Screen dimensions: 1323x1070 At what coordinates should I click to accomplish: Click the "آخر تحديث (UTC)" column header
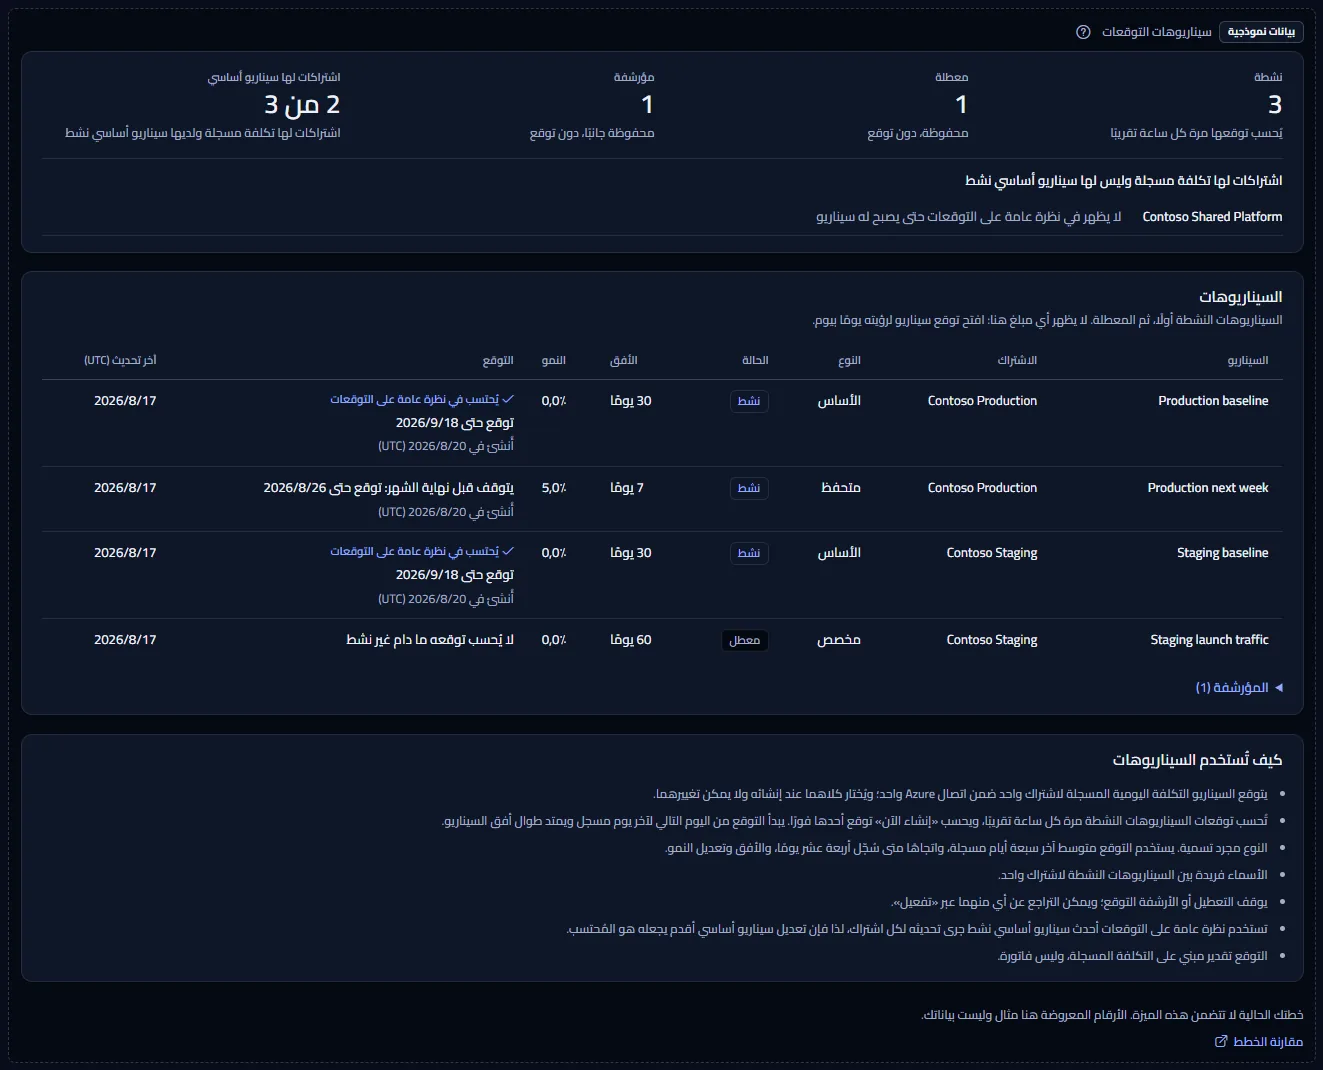pos(120,360)
